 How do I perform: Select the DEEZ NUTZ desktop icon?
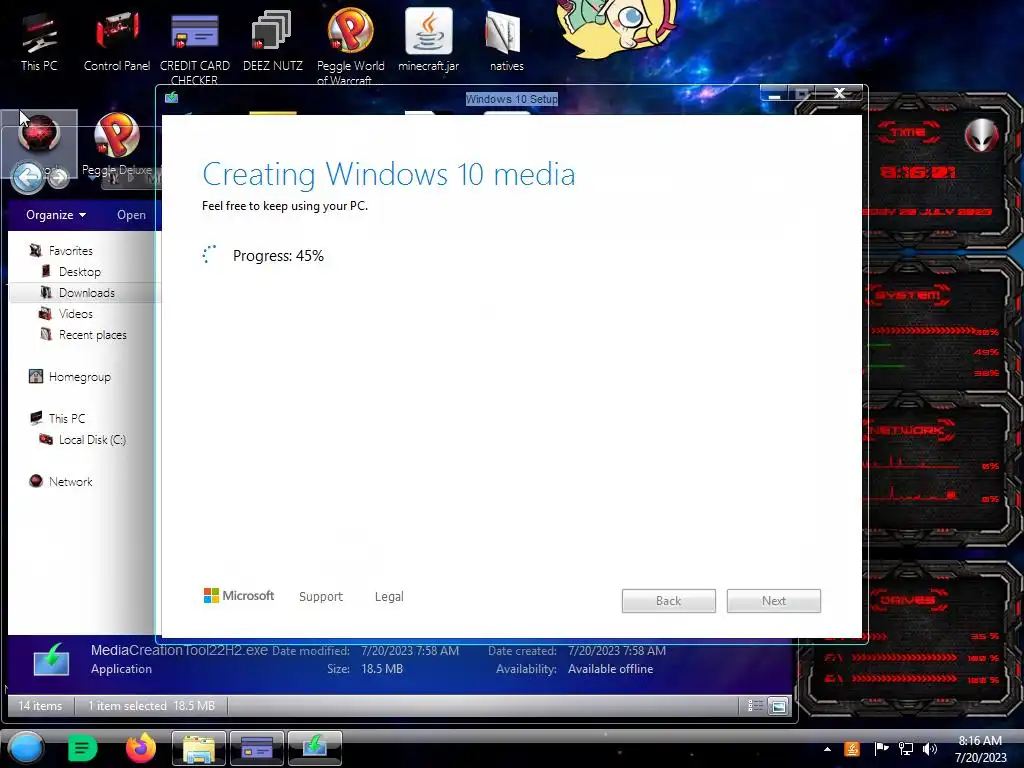pos(272,41)
